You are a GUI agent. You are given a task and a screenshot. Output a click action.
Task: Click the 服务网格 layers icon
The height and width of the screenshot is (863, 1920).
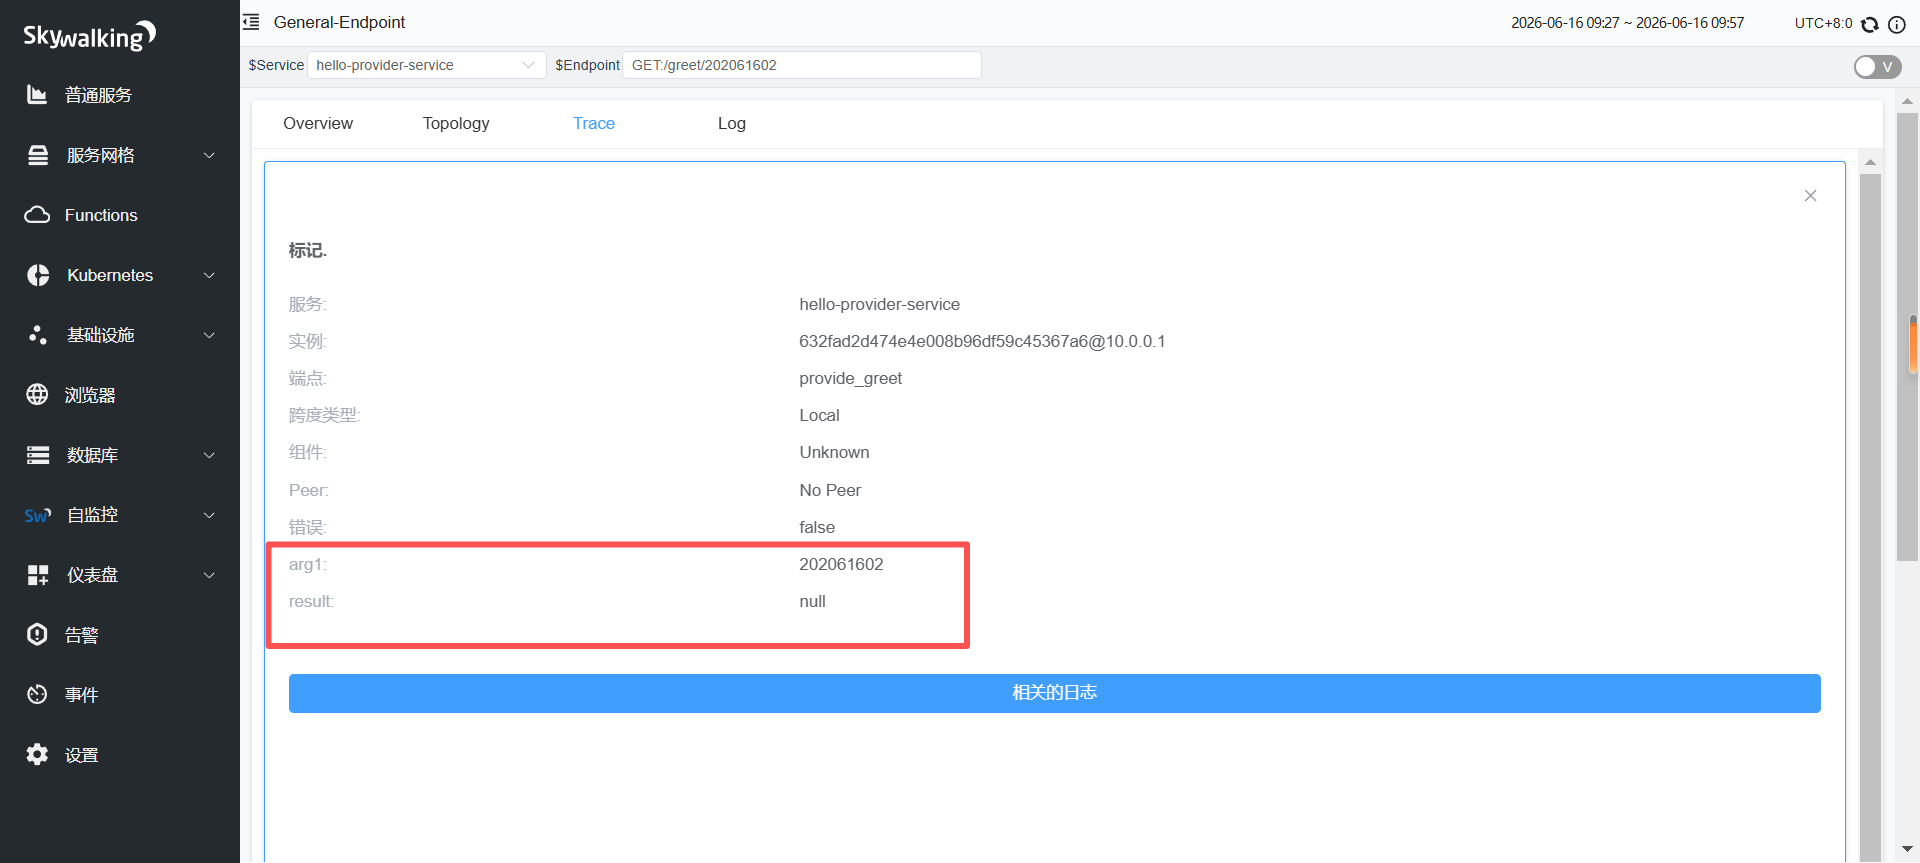(x=38, y=155)
